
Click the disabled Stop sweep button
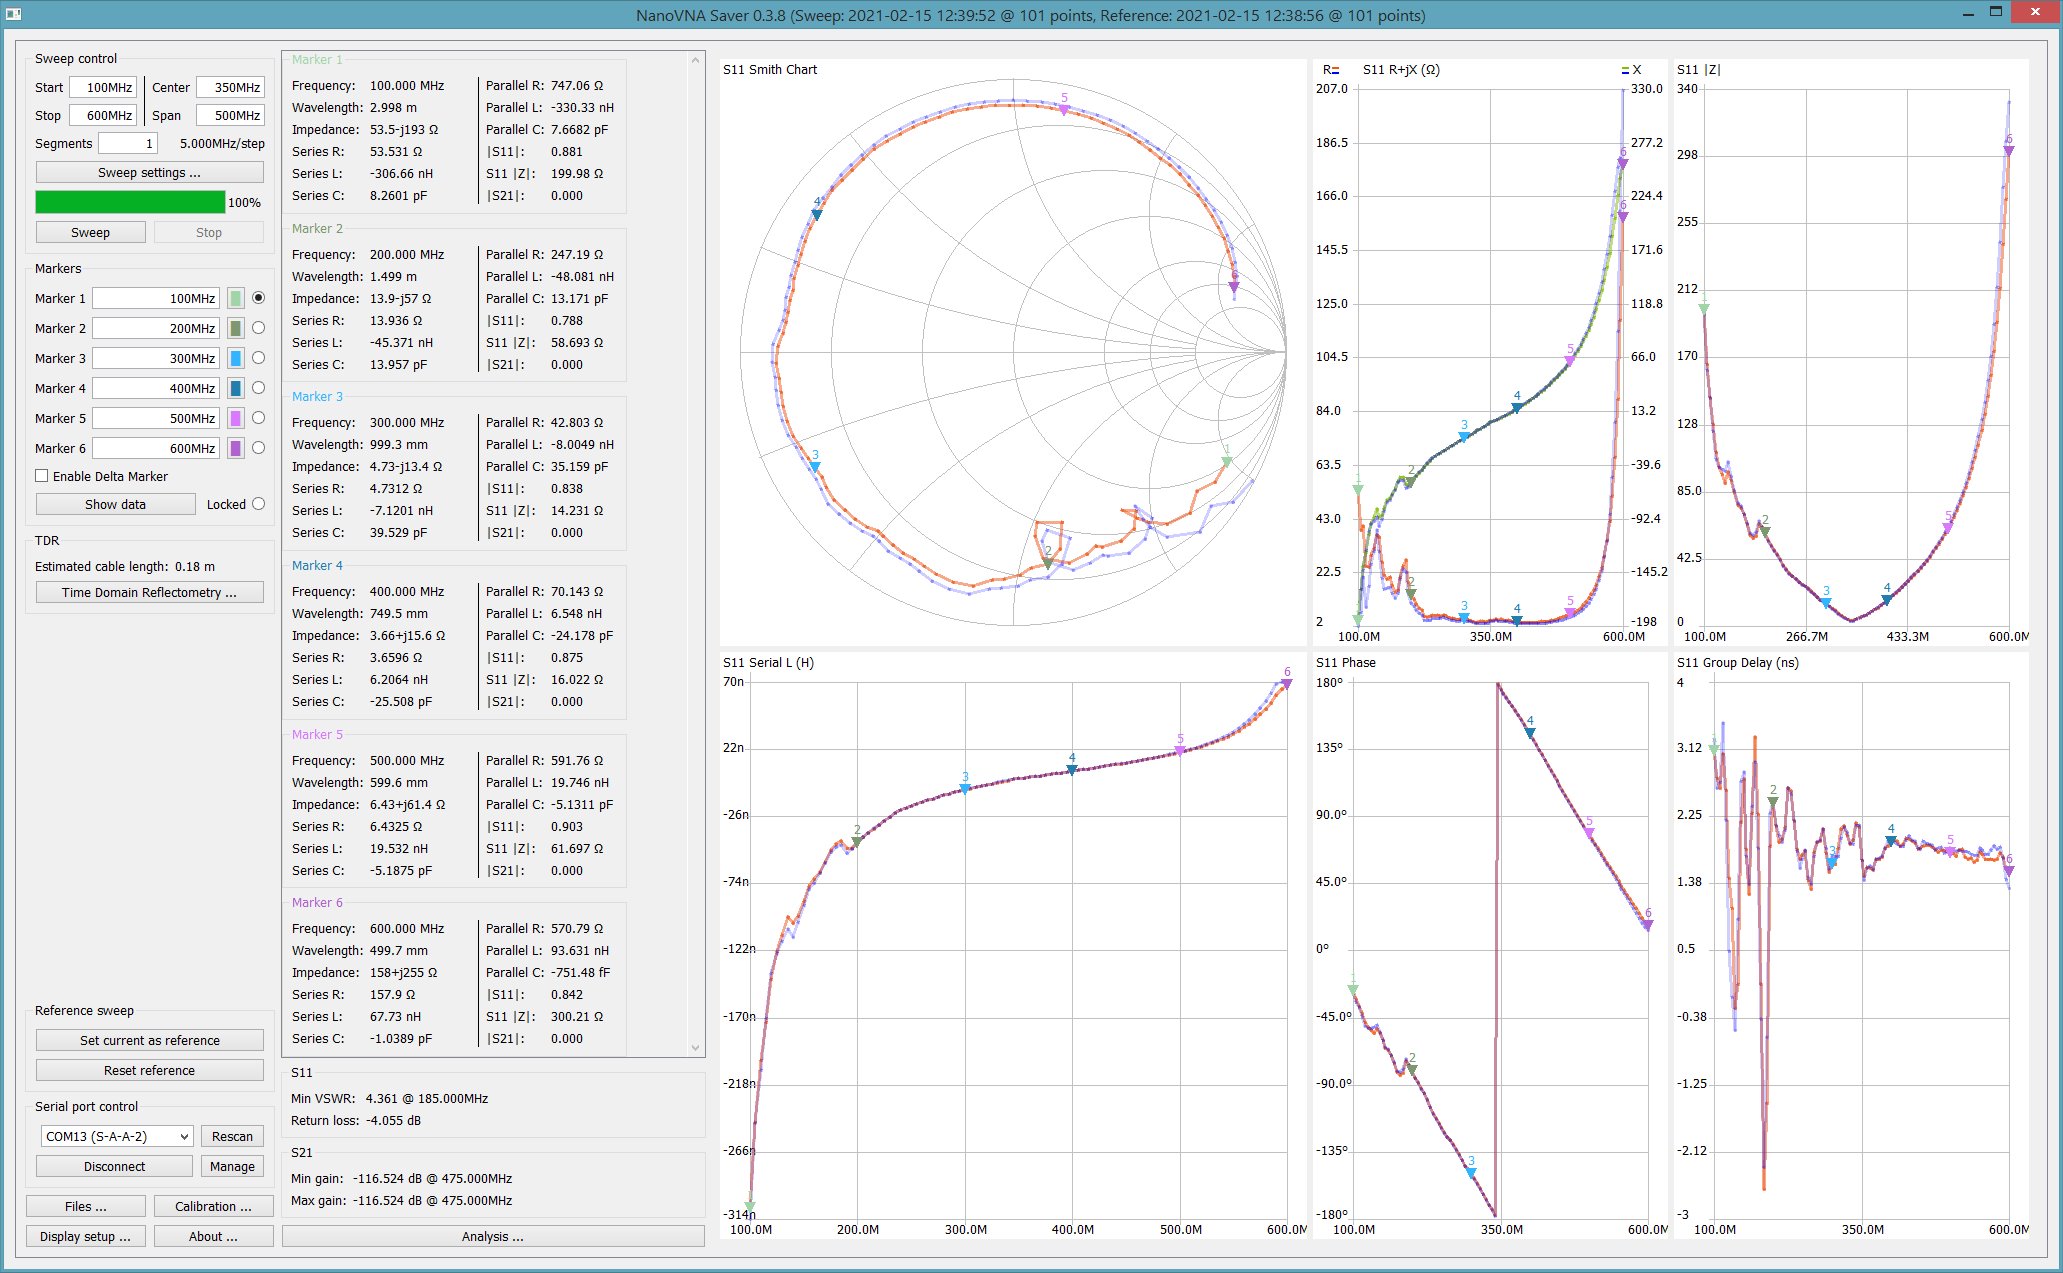pyautogui.click(x=209, y=232)
